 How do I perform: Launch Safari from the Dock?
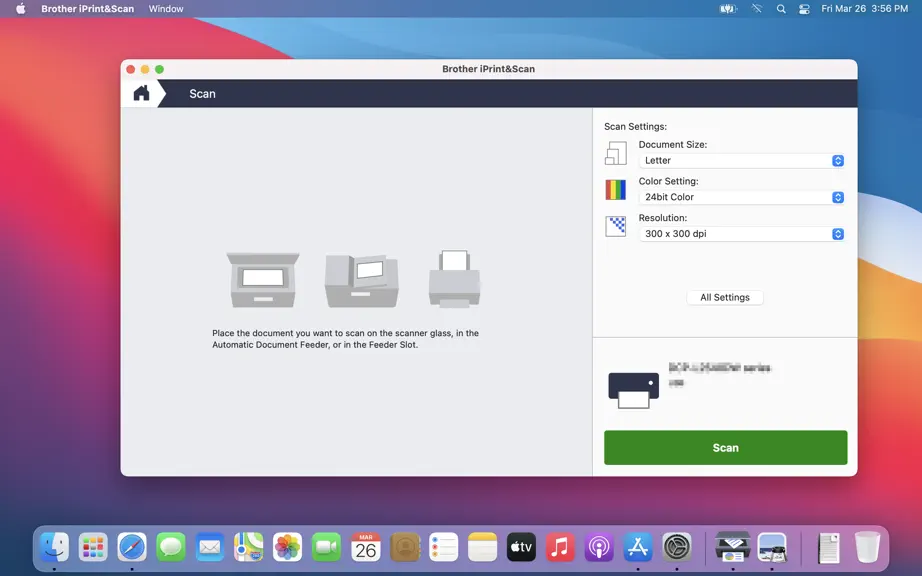[132, 547]
